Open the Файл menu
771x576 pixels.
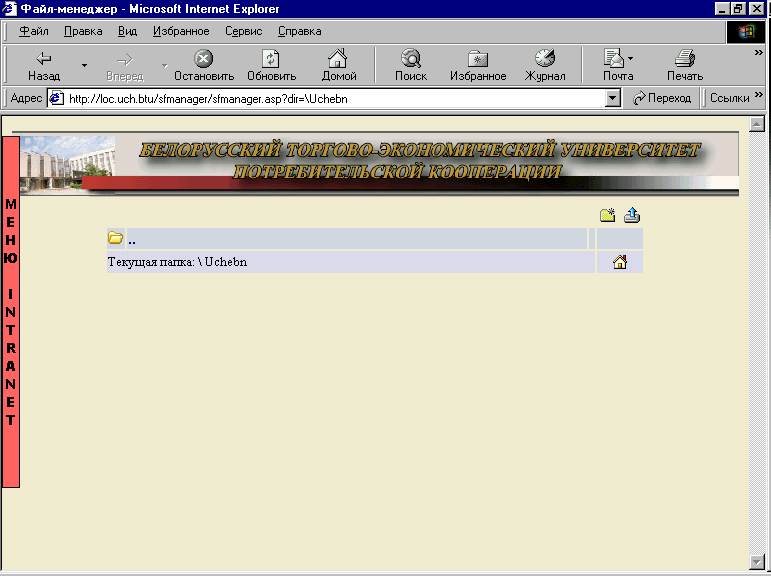[33, 31]
